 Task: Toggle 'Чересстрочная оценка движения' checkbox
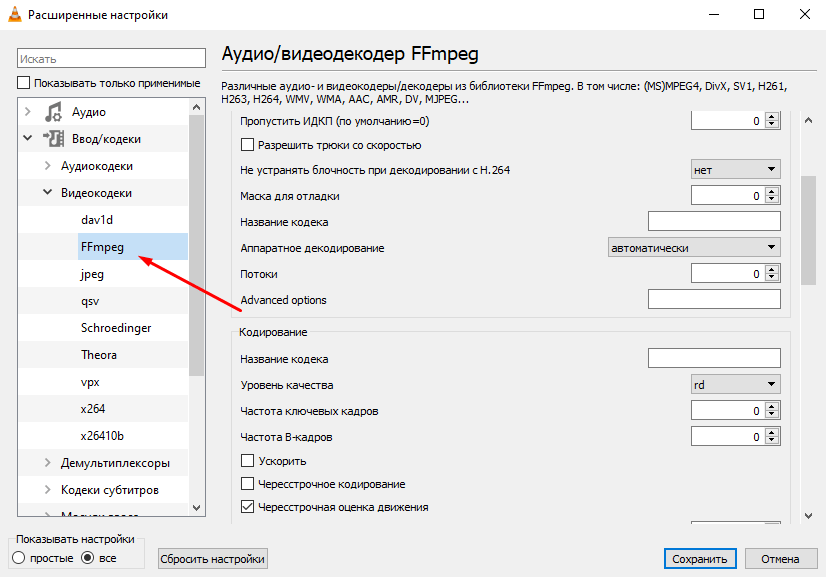pyautogui.click(x=248, y=507)
